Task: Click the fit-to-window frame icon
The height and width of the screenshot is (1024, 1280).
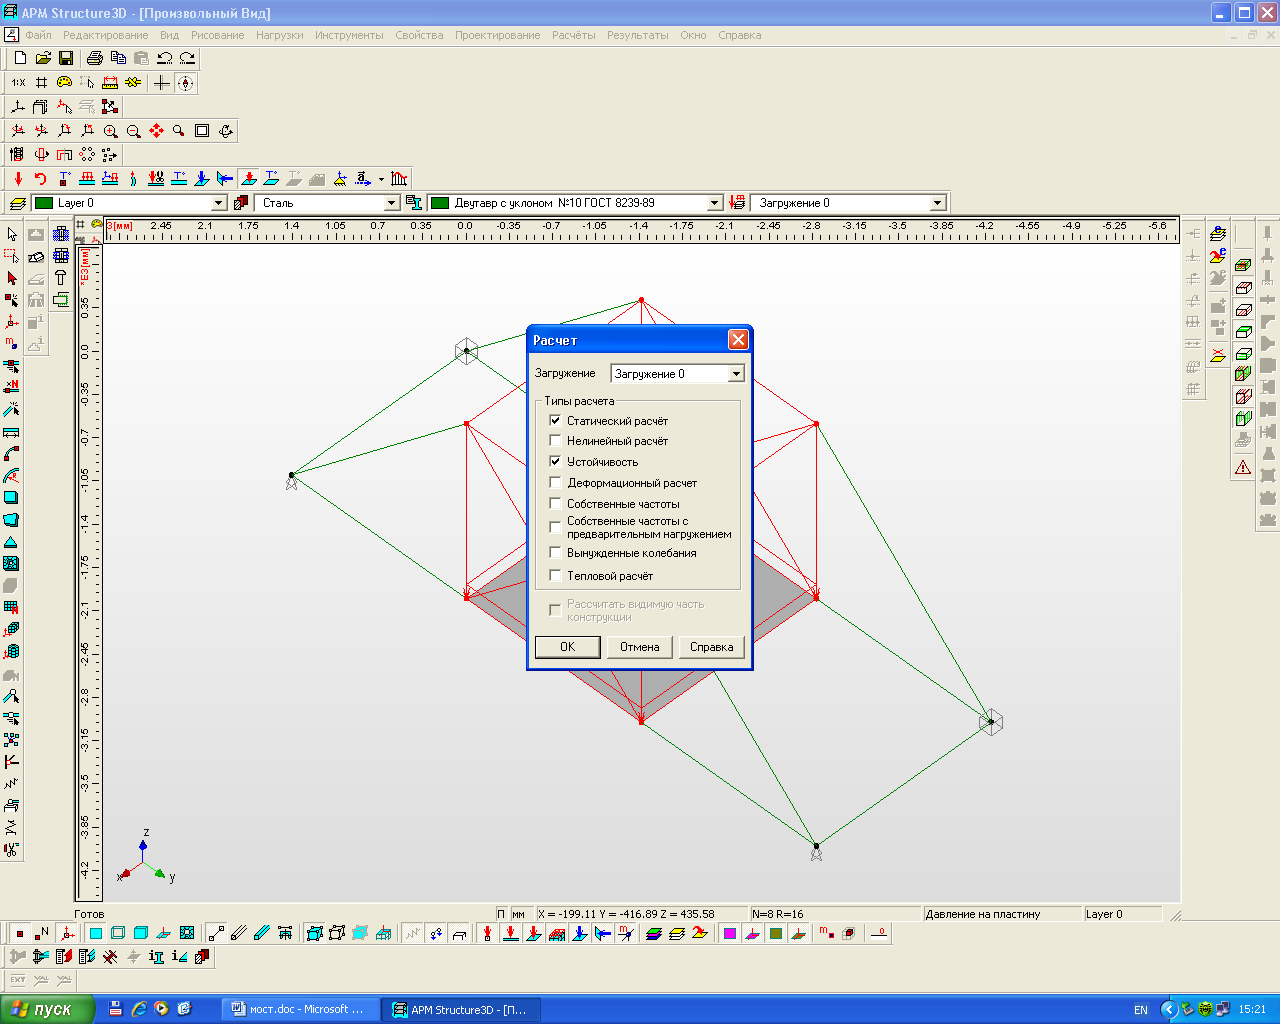Action: tap(202, 131)
